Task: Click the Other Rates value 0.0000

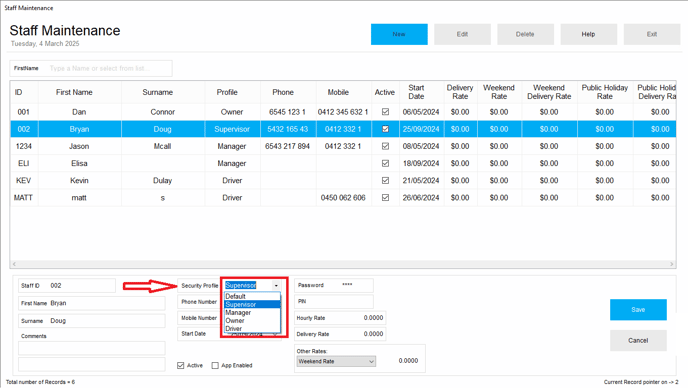Action: tap(408, 361)
